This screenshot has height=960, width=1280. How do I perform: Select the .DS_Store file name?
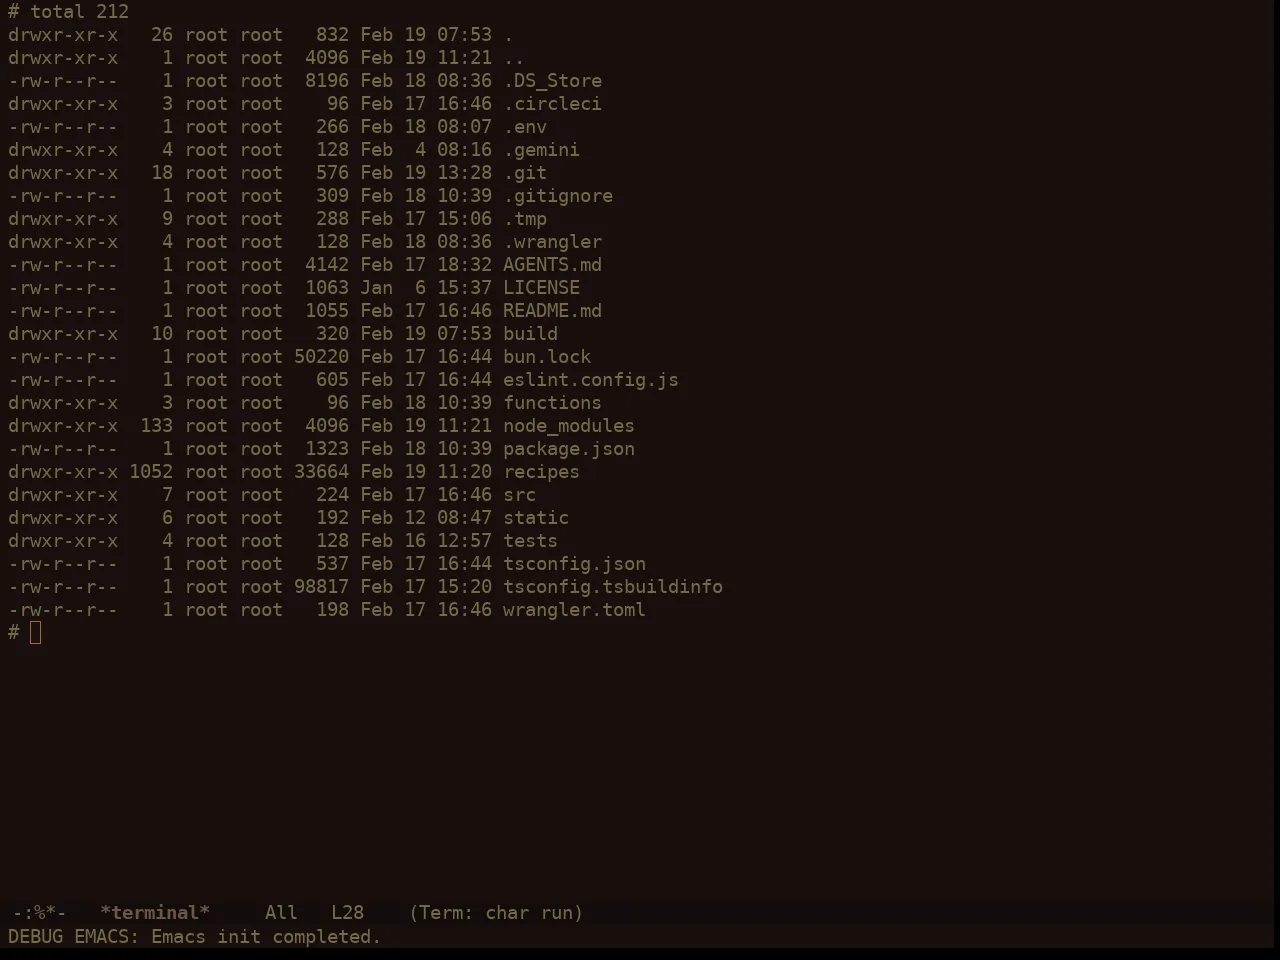pyautogui.click(x=552, y=81)
